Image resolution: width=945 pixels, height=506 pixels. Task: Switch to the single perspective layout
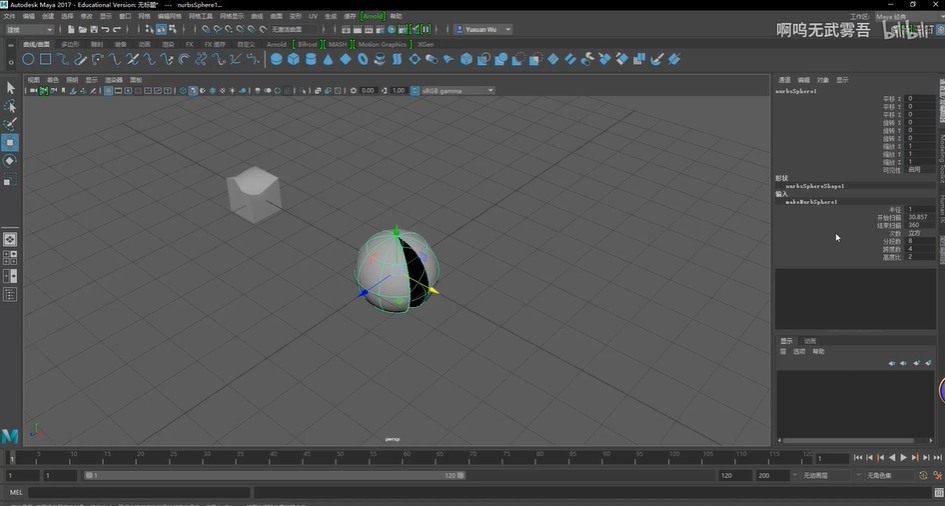pos(10,240)
